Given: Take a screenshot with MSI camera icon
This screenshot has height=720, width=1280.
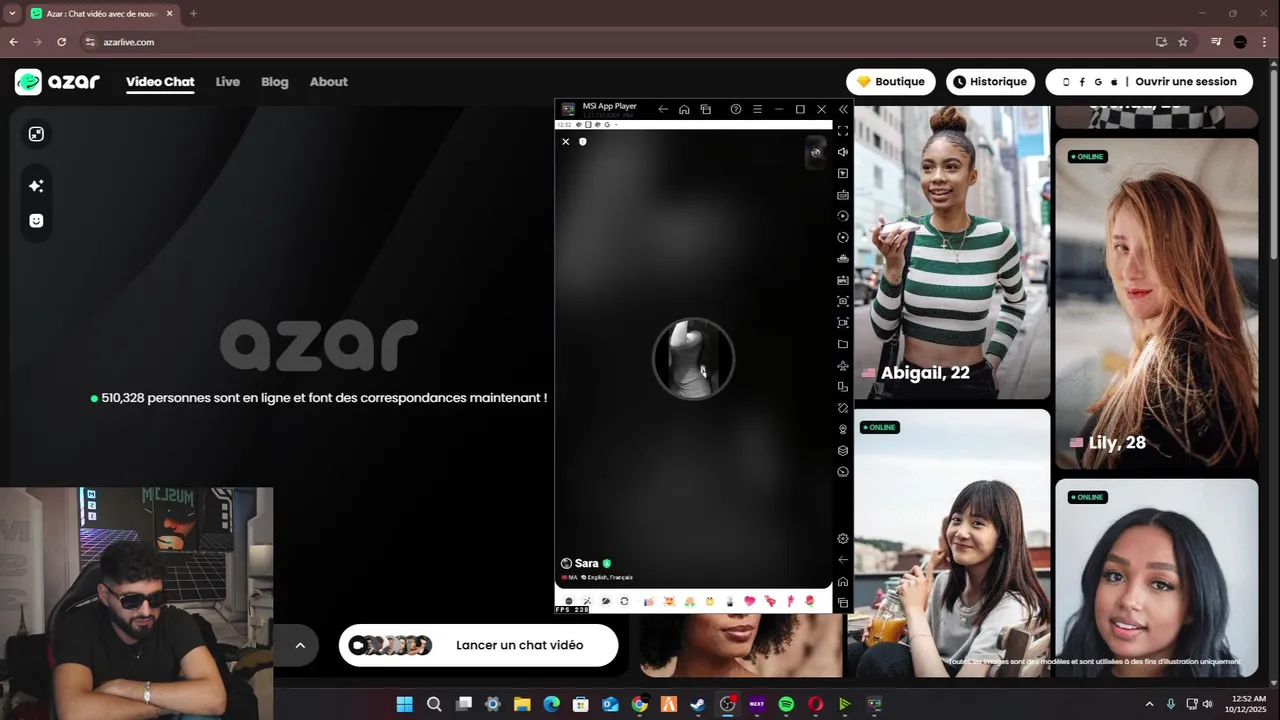Looking at the screenshot, I should point(843,301).
